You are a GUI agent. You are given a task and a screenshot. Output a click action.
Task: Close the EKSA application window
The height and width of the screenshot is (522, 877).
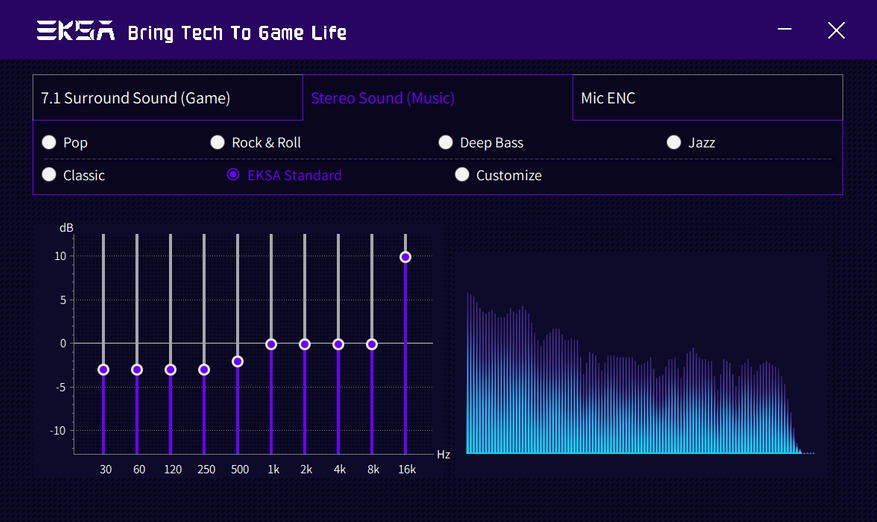coord(836,30)
